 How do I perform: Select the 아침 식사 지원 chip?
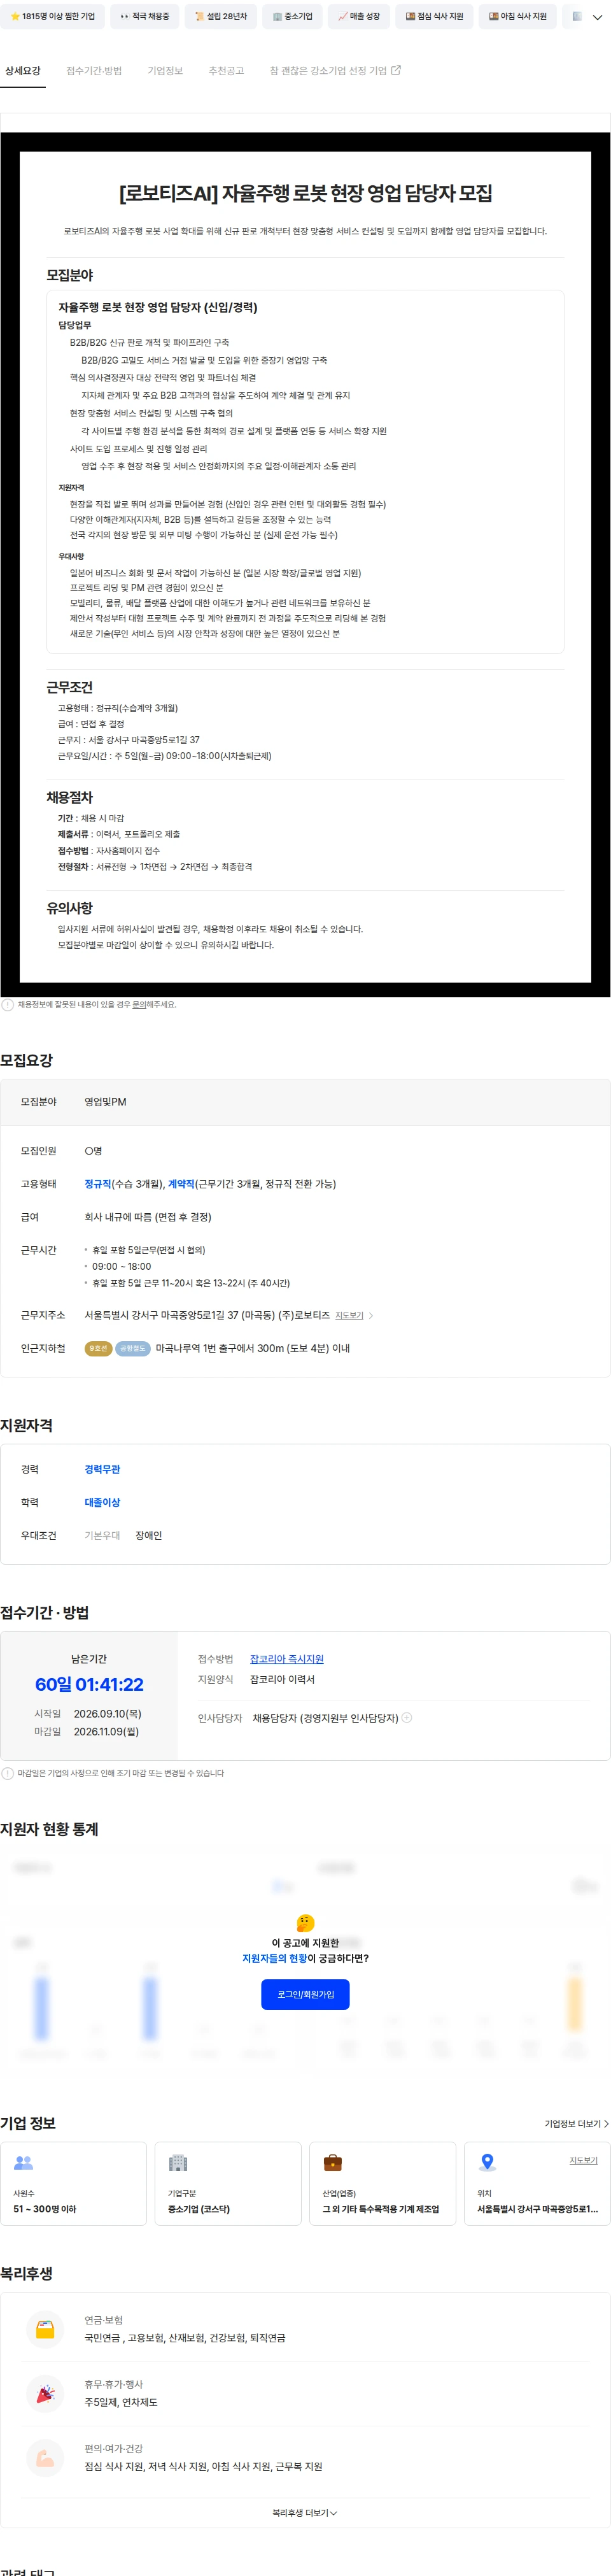click(x=518, y=17)
